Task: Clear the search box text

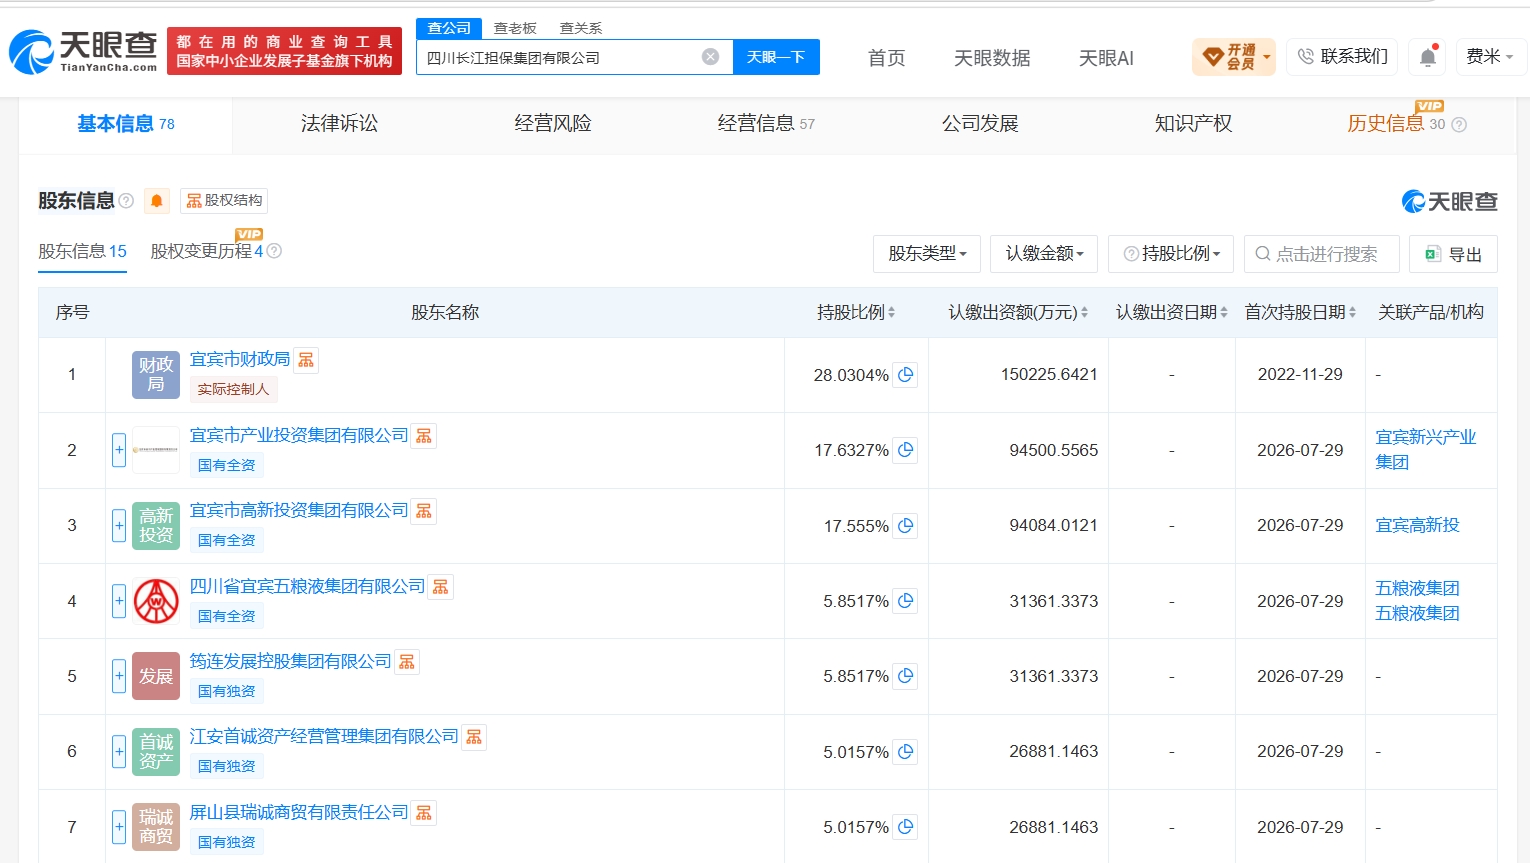Action: tap(710, 57)
